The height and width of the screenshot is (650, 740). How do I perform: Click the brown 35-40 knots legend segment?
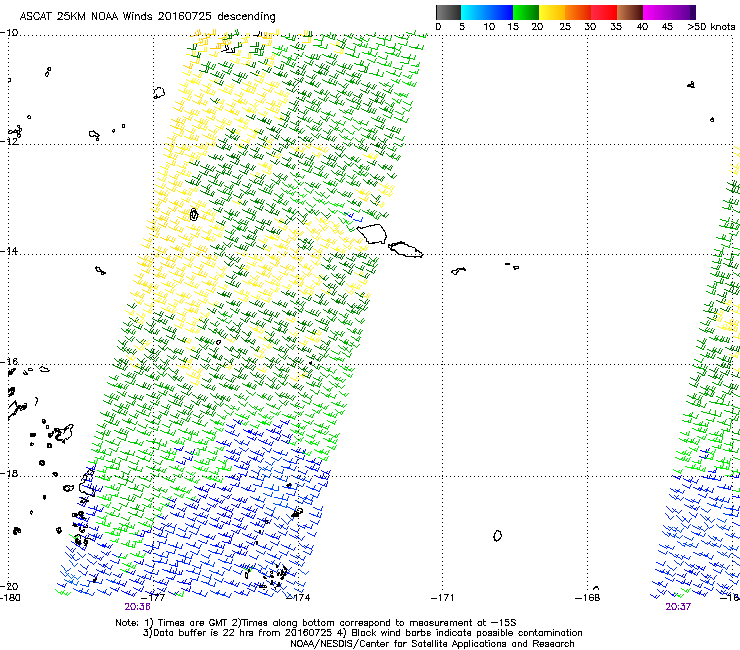point(630,12)
